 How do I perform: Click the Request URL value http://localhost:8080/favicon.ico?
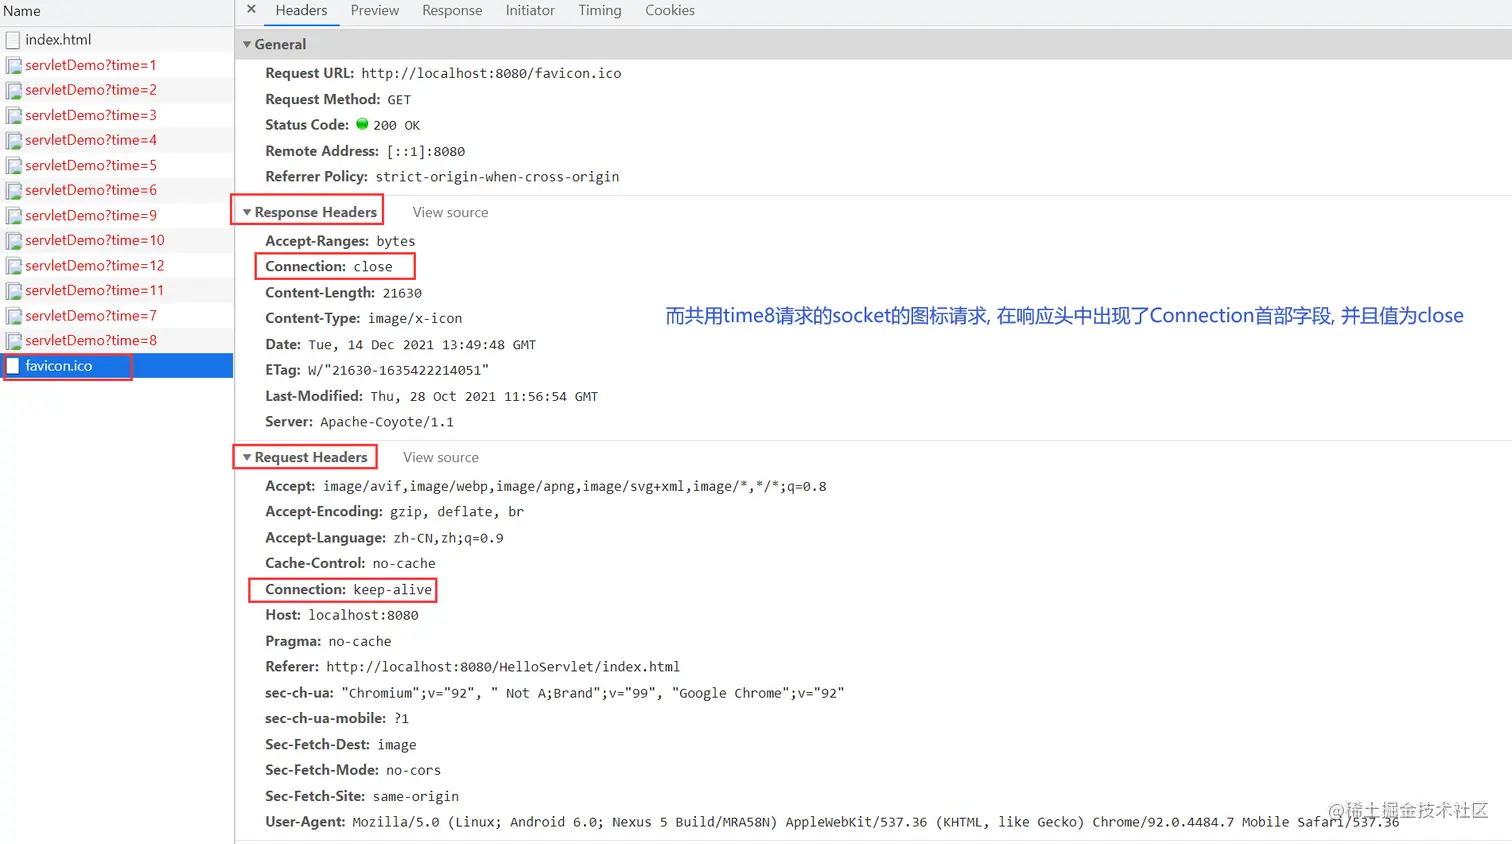pos(491,73)
